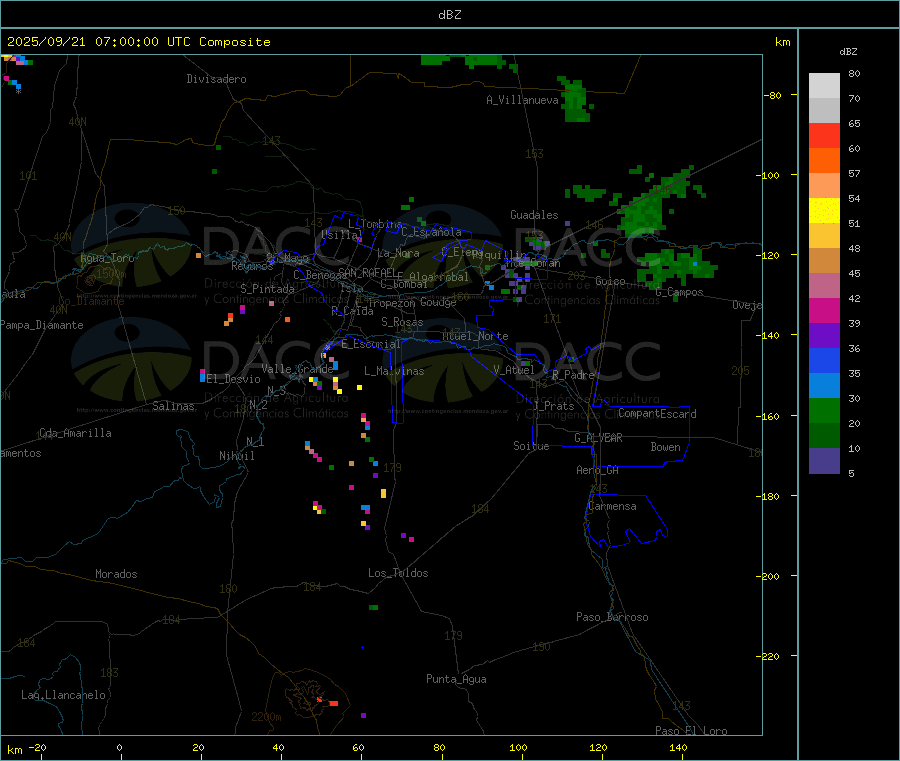Click the J_Prats map label
This screenshot has width=900, height=761.
(554, 406)
